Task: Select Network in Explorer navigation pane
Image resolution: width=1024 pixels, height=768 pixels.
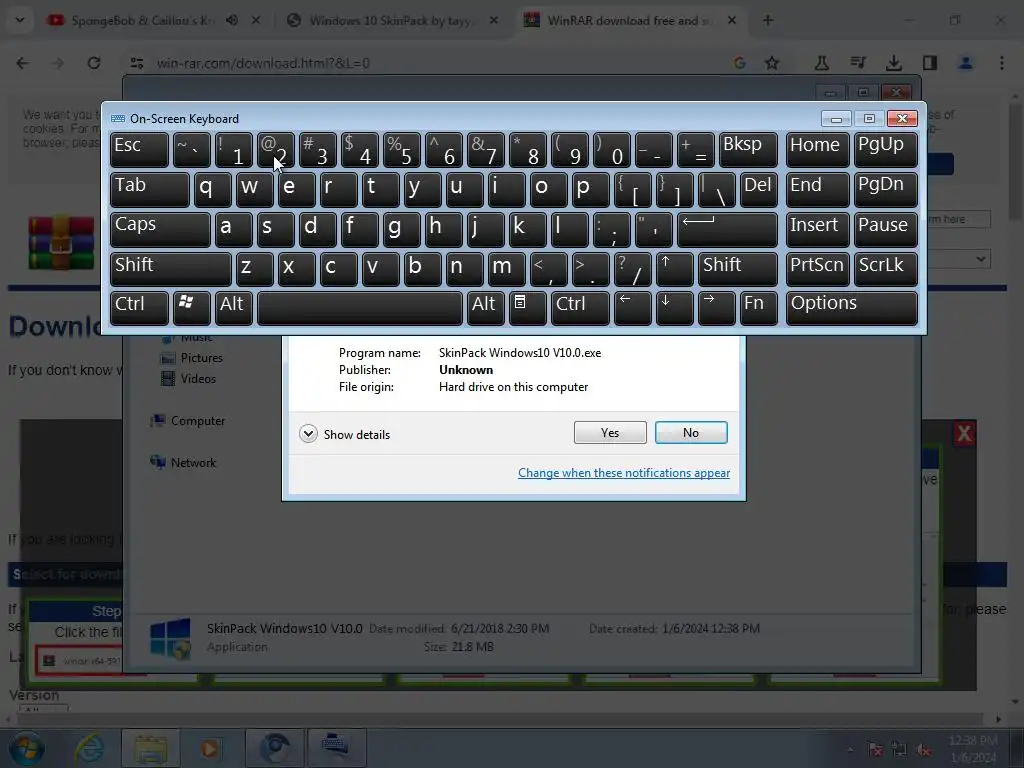Action: [x=184, y=462]
